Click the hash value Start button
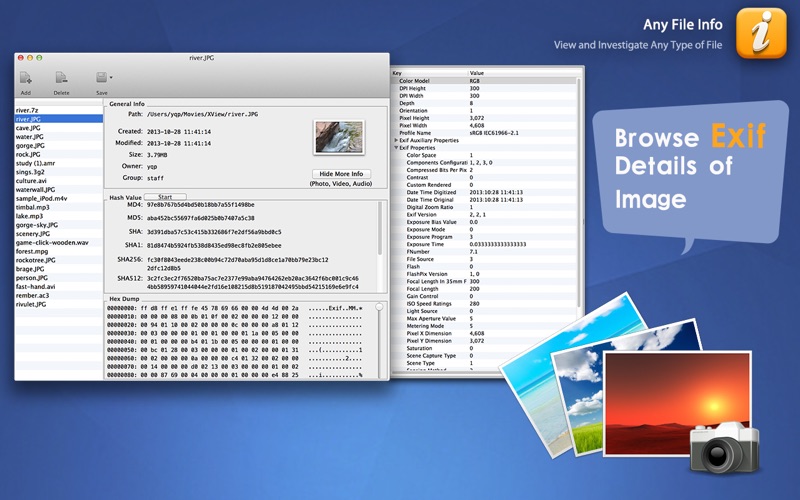This screenshot has height=500, width=800. click(x=165, y=197)
